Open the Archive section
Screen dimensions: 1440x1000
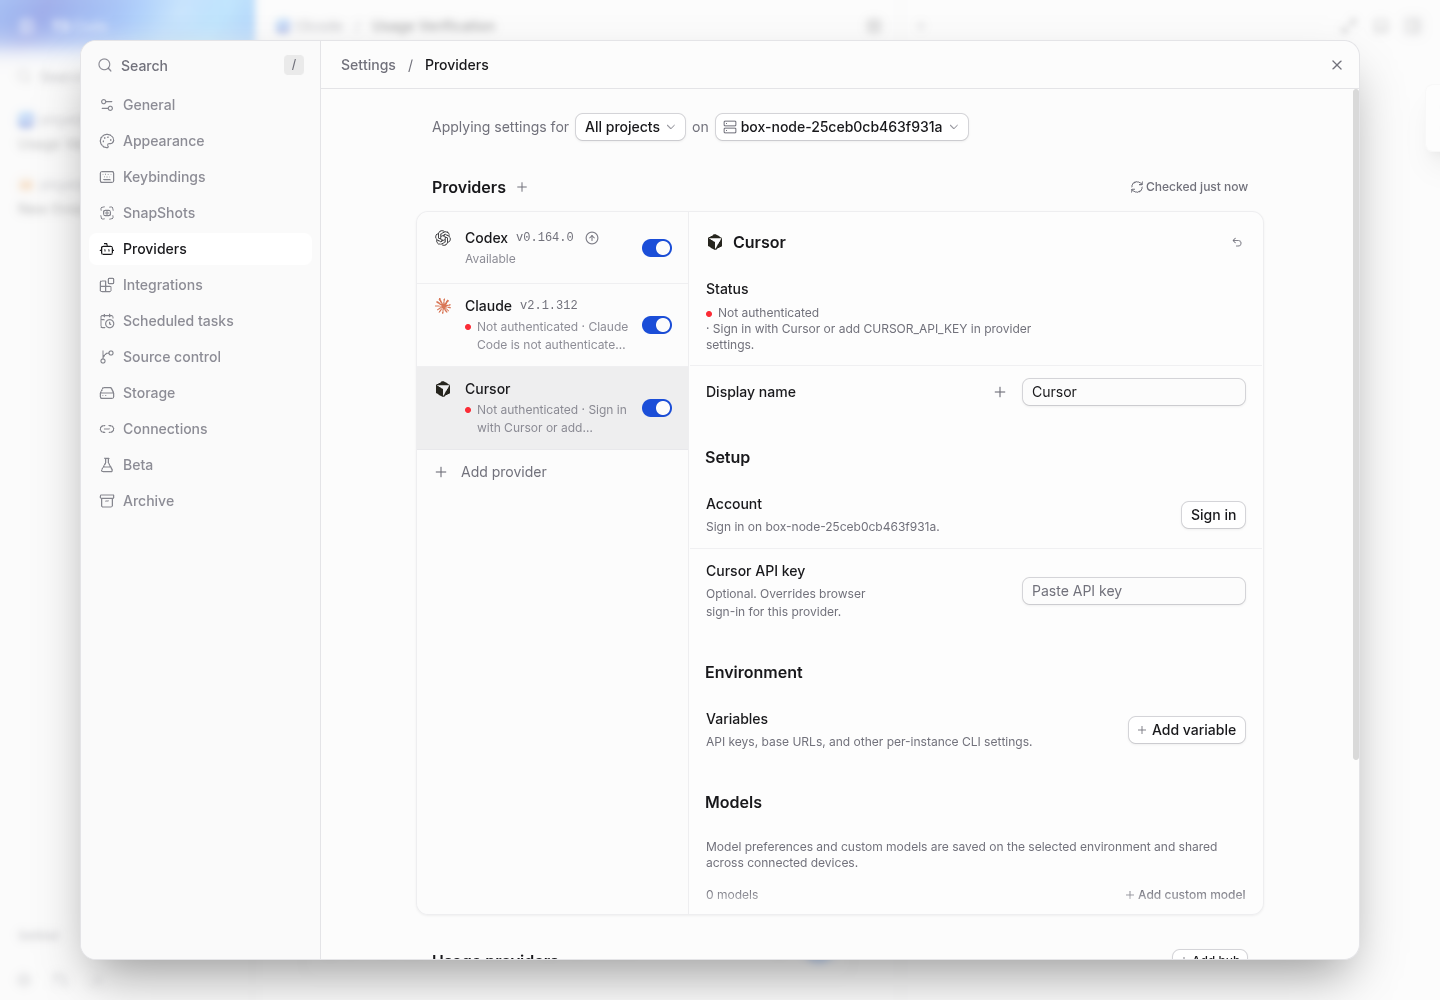[200, 501]
